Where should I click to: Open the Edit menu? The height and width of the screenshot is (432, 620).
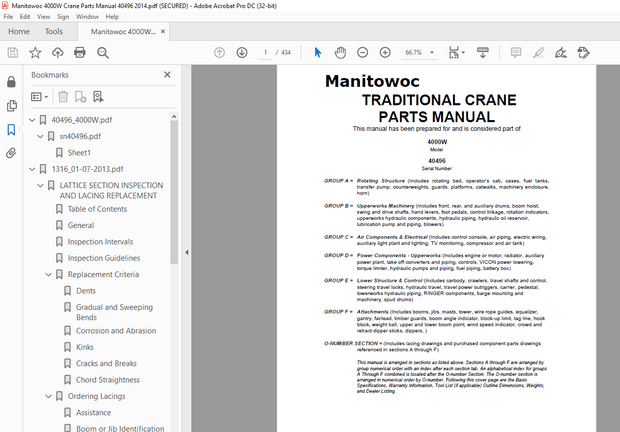point(25,17)
